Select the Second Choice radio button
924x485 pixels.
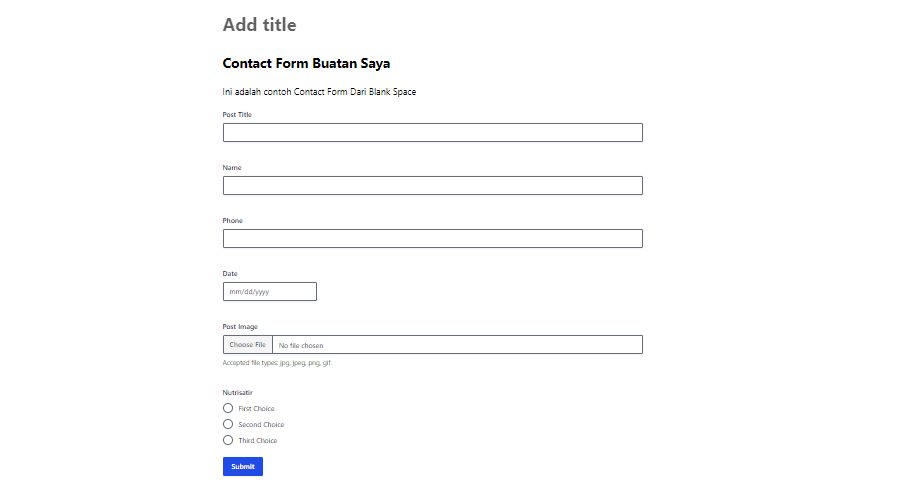point(228,424)
